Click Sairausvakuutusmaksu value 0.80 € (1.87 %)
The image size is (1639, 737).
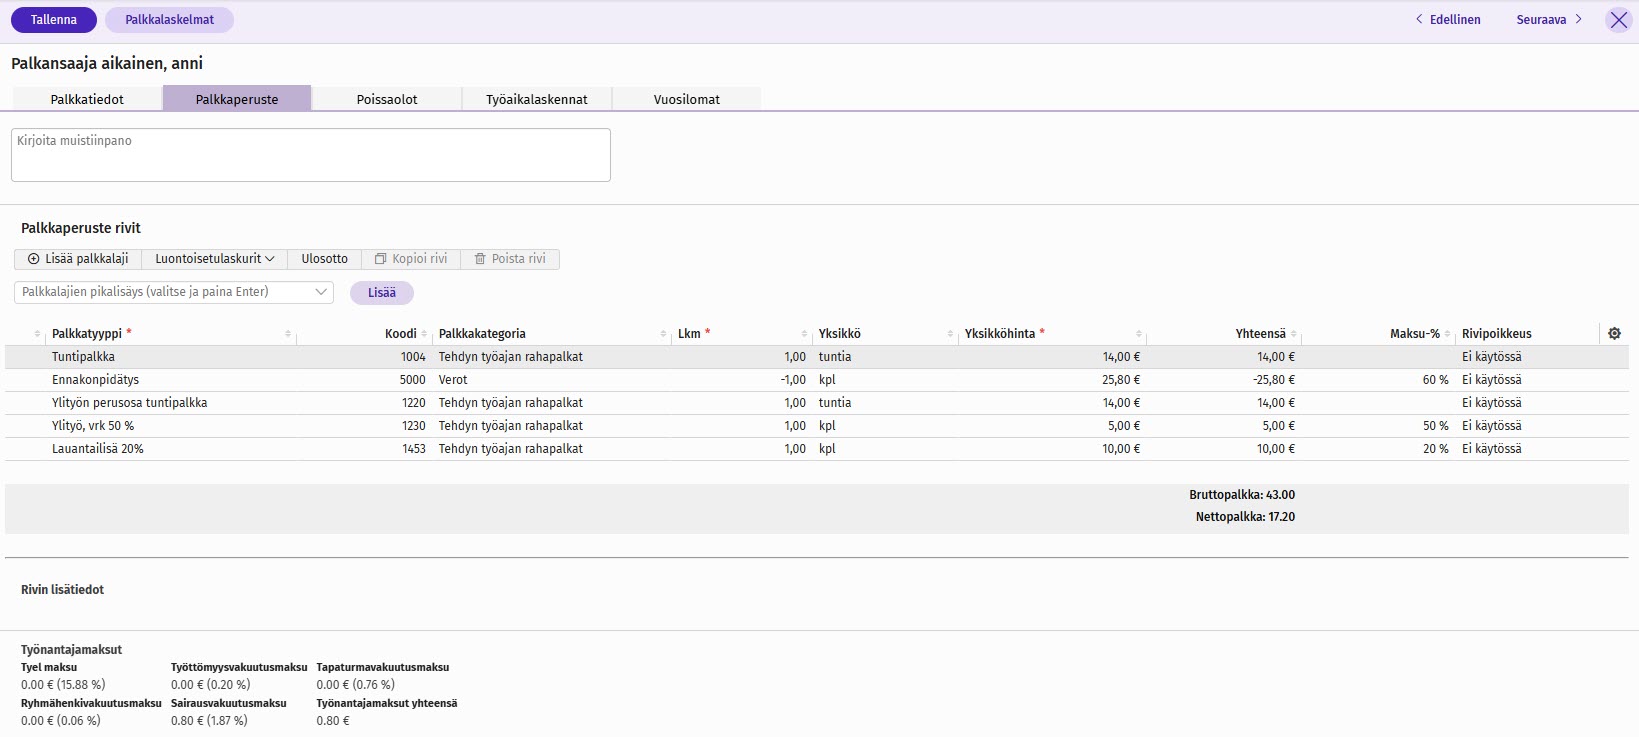(x=209, y=721)
